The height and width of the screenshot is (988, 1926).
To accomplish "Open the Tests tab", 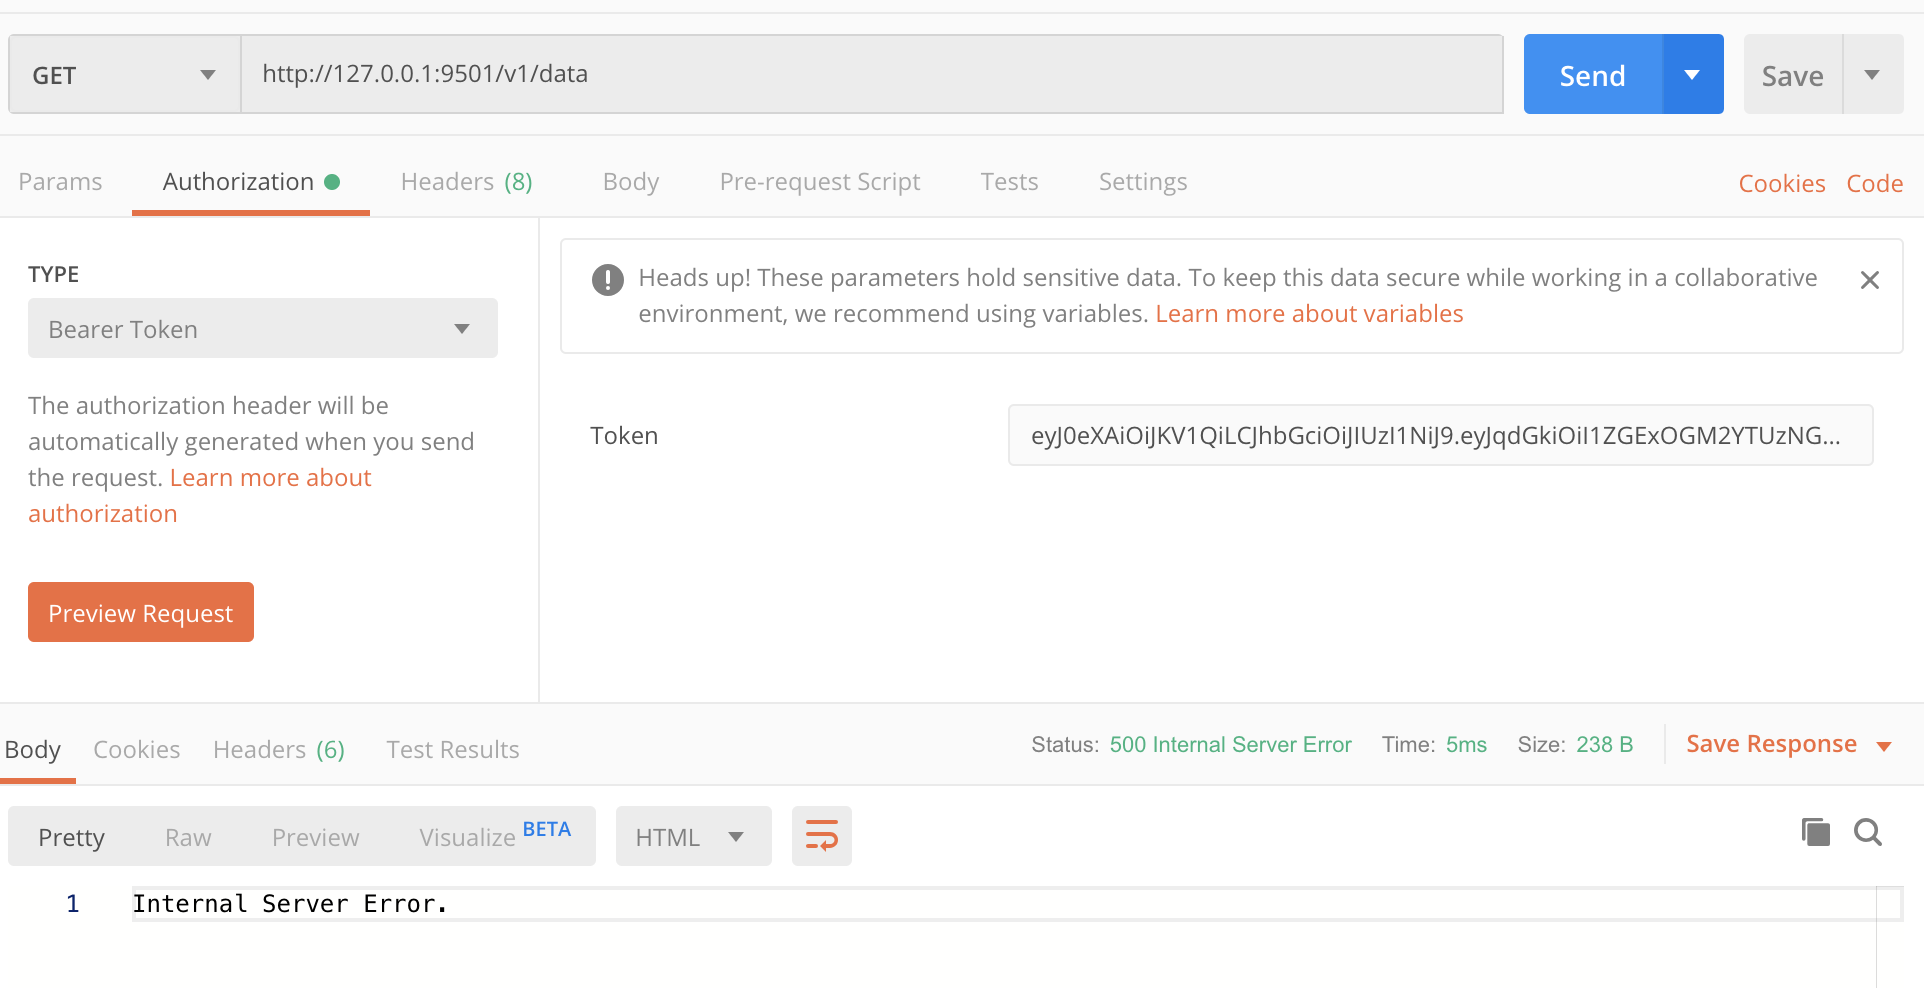I will (x=1009, y=182).
